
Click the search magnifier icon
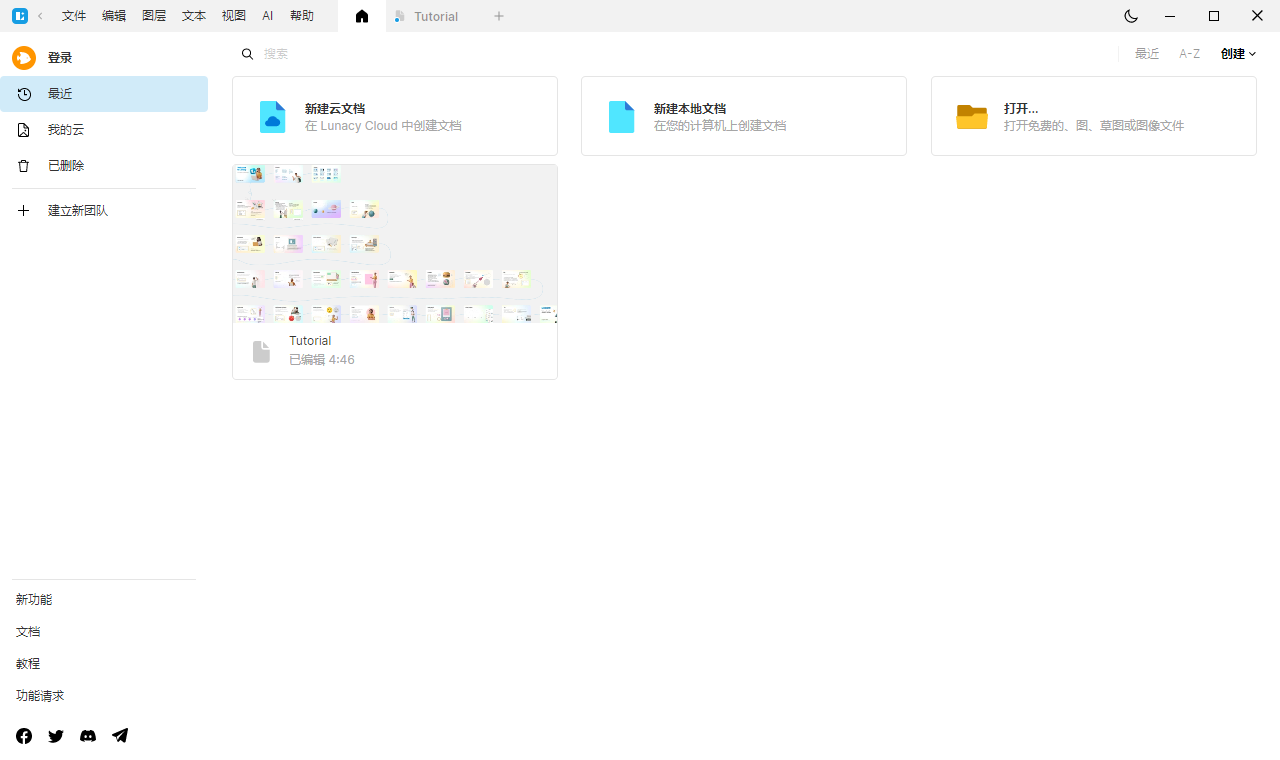tap(247, 53)
